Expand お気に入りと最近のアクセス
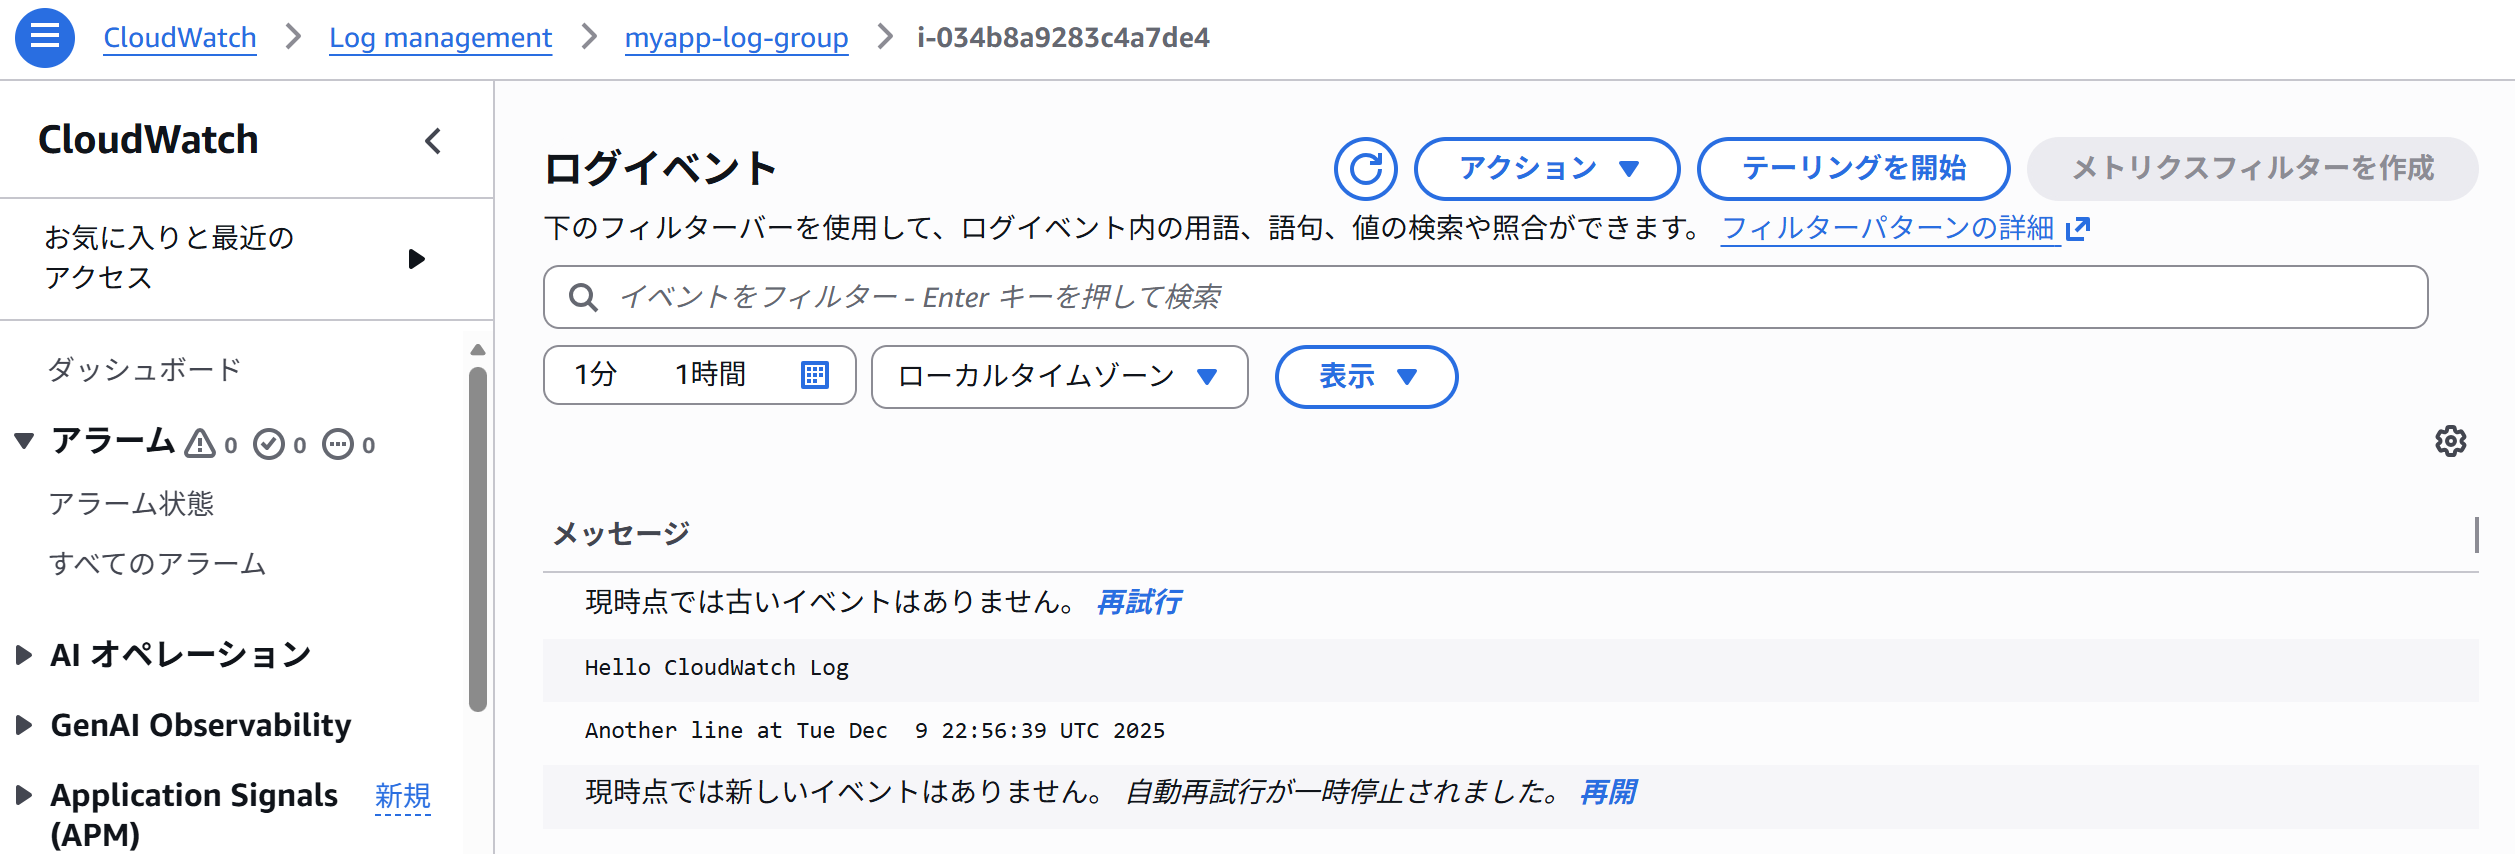Viewport: 2515px width, 854px height. click(x=416, y=259)
